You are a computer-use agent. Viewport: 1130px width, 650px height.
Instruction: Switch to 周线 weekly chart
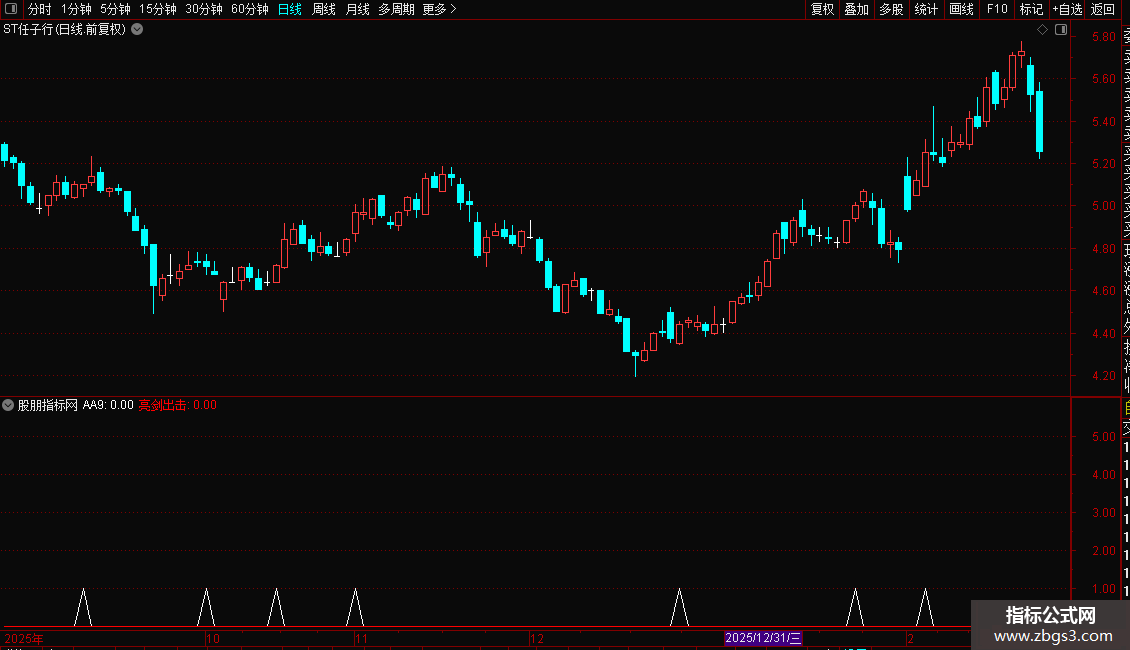324,9
